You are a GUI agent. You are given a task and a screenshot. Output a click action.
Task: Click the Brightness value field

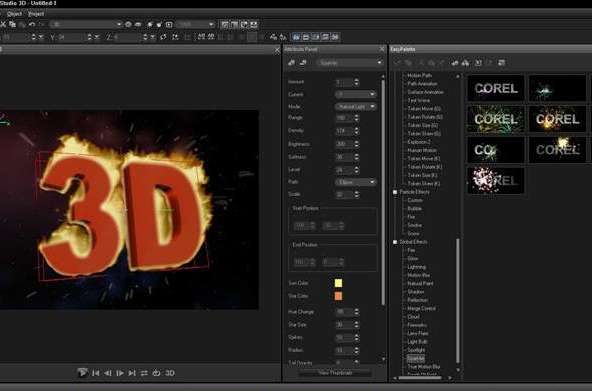pos(344,144)
